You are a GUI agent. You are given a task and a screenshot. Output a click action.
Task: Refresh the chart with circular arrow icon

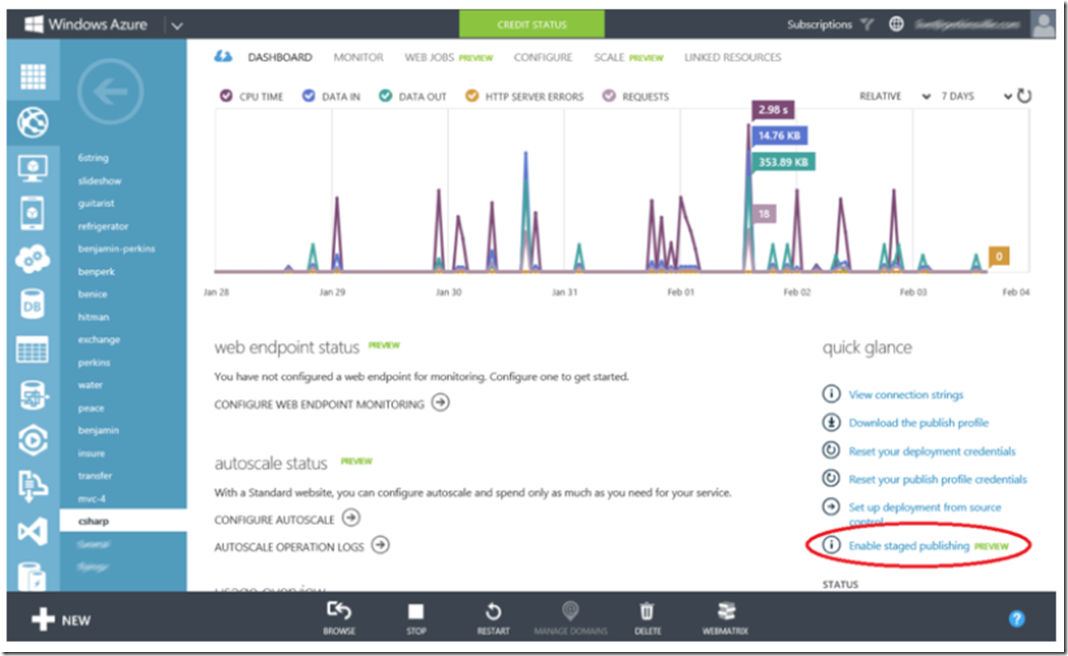point(1024,96)
